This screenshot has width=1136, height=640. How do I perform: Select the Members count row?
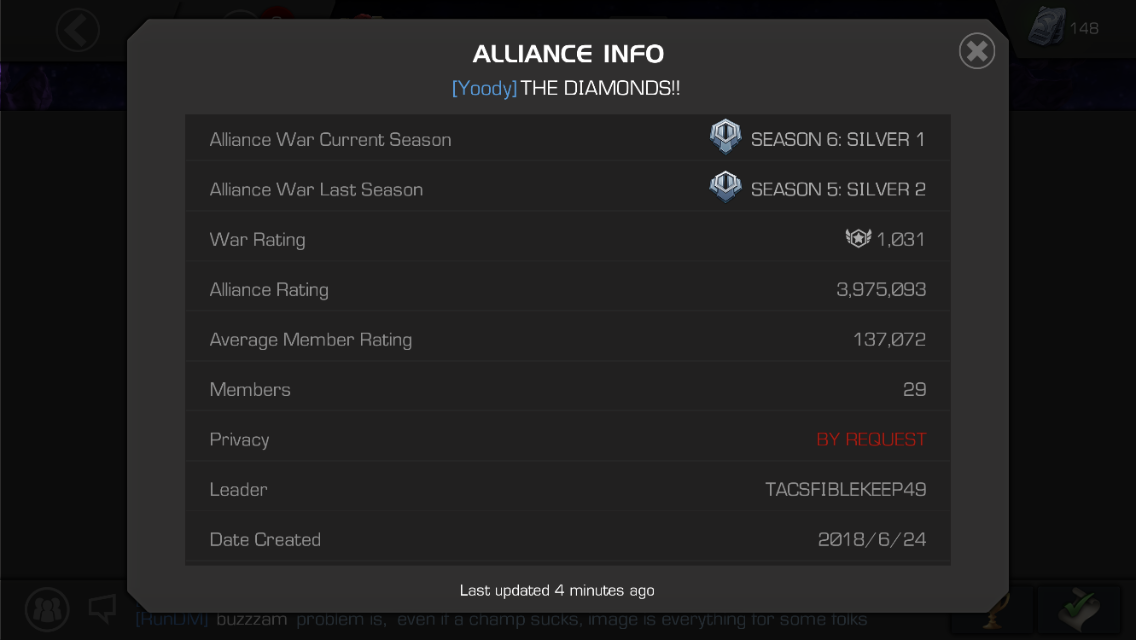pyautogui.click(x=568, y=388)
